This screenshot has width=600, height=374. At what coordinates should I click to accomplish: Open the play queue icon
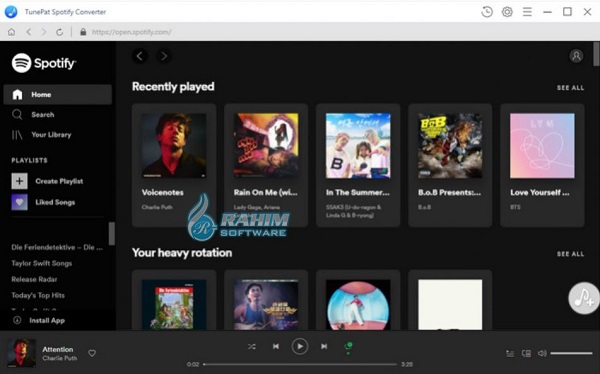(510, 354)
